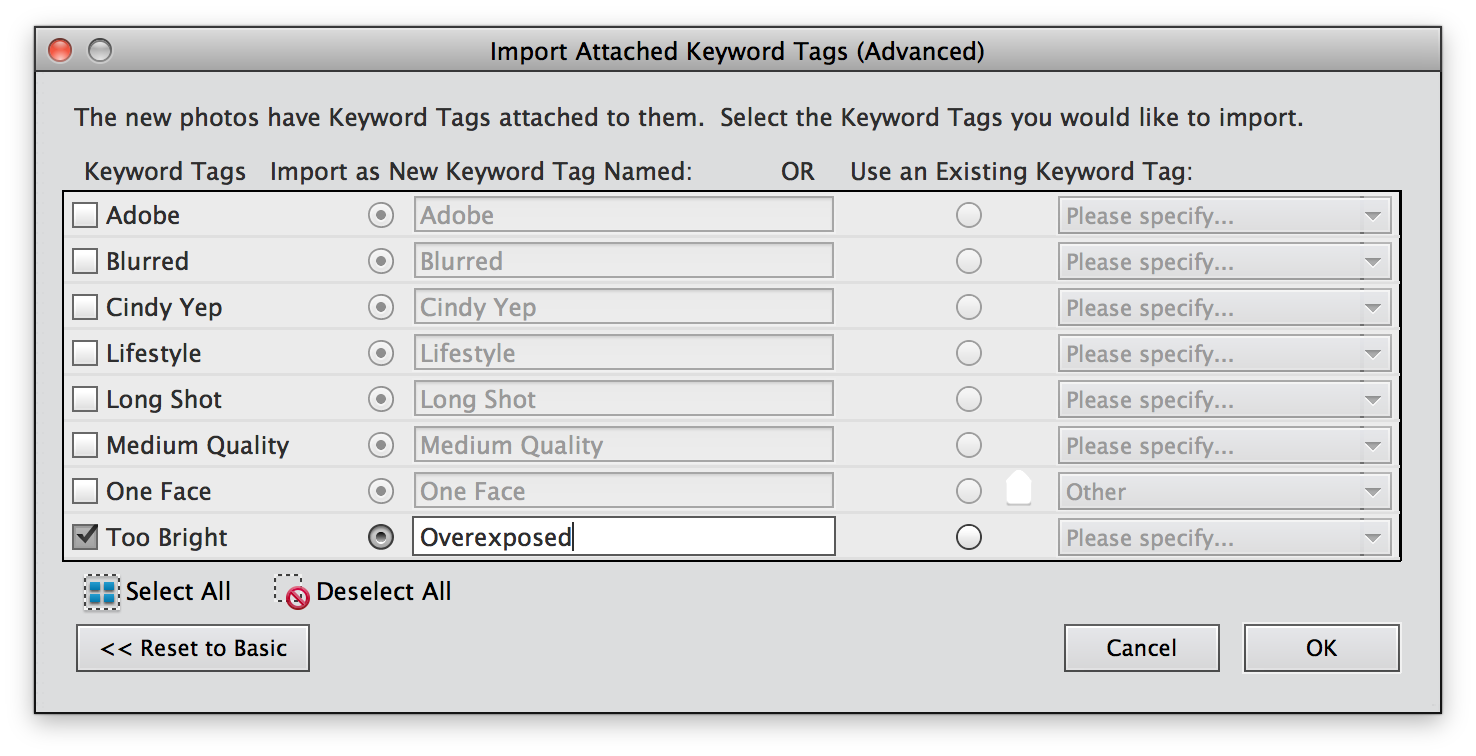
Task: Check the Adobe keyword tag checkbox
Action: [x=86, y=215]
